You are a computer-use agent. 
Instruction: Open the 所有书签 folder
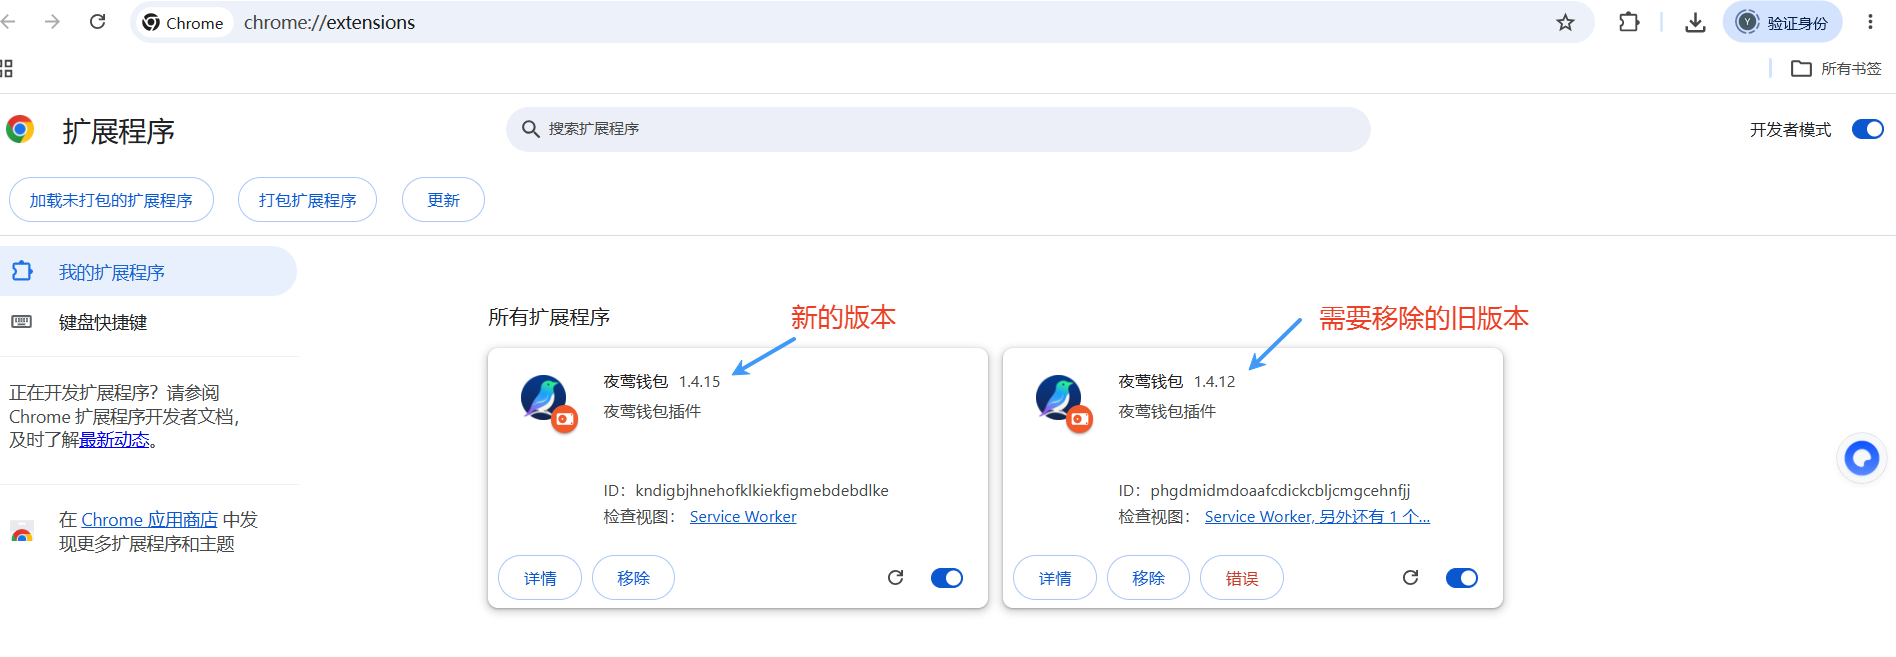[x=1836, y=68]
